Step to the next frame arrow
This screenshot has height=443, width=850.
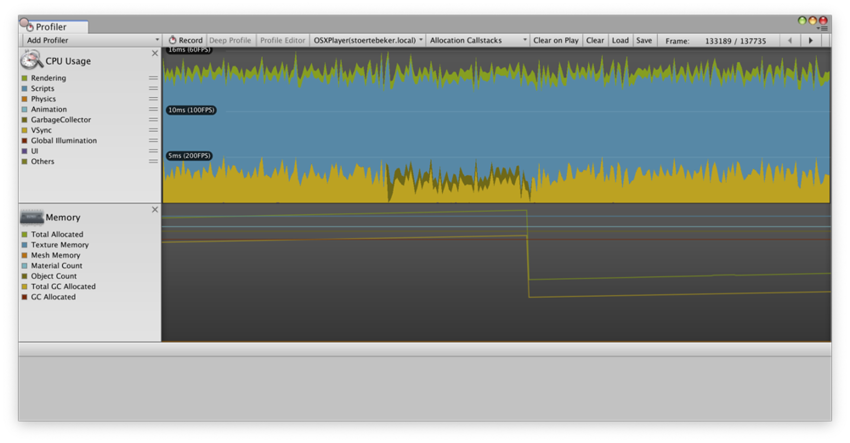[x=811, y=41]
